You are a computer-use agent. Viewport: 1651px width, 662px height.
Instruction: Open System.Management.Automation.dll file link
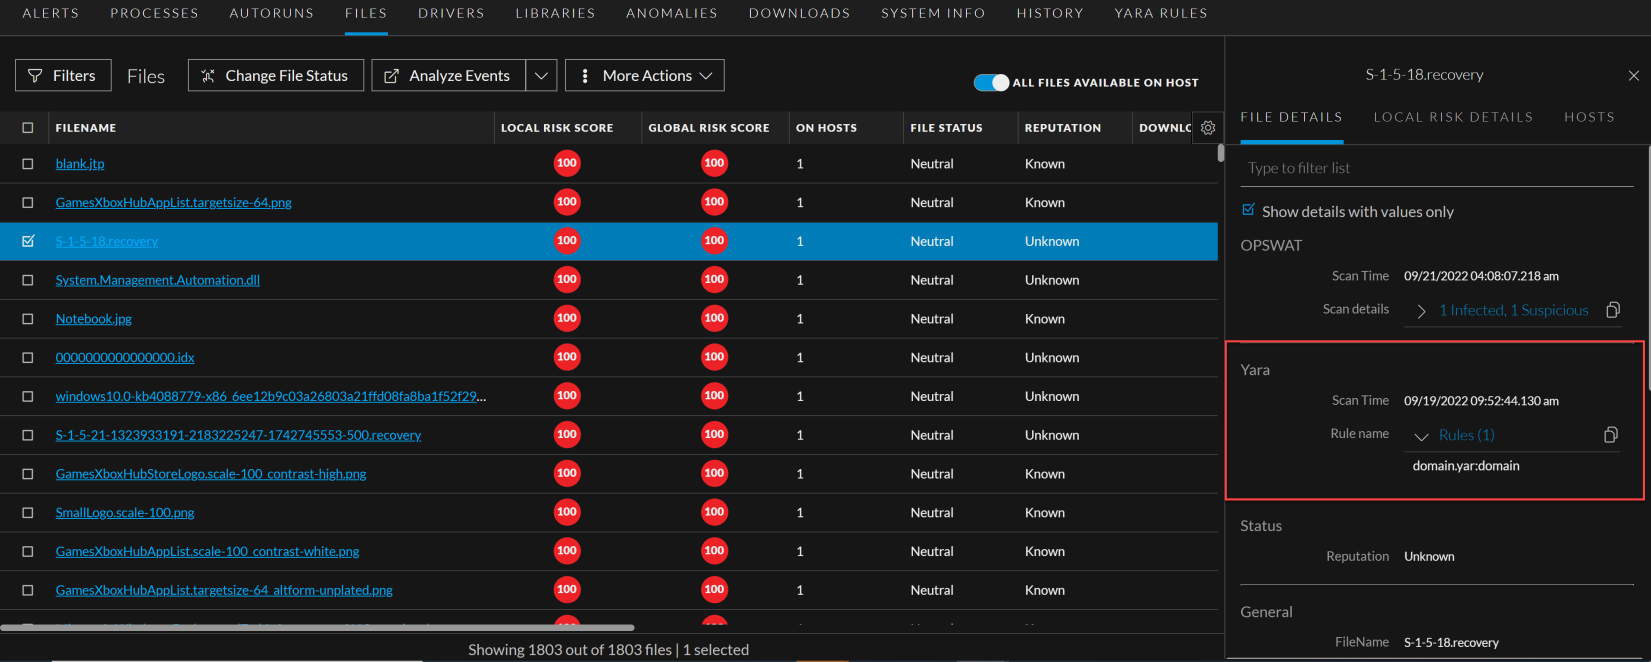click(x=158, y=280)
